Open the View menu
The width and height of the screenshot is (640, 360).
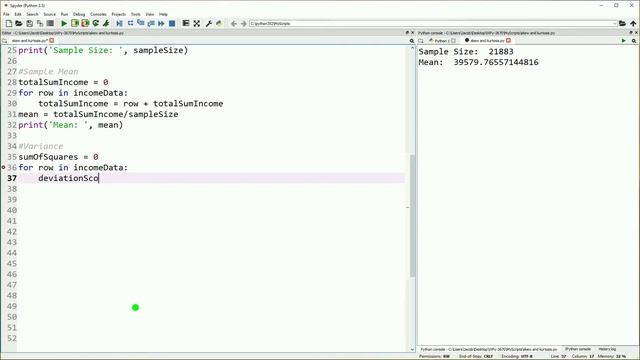point(150,14)
